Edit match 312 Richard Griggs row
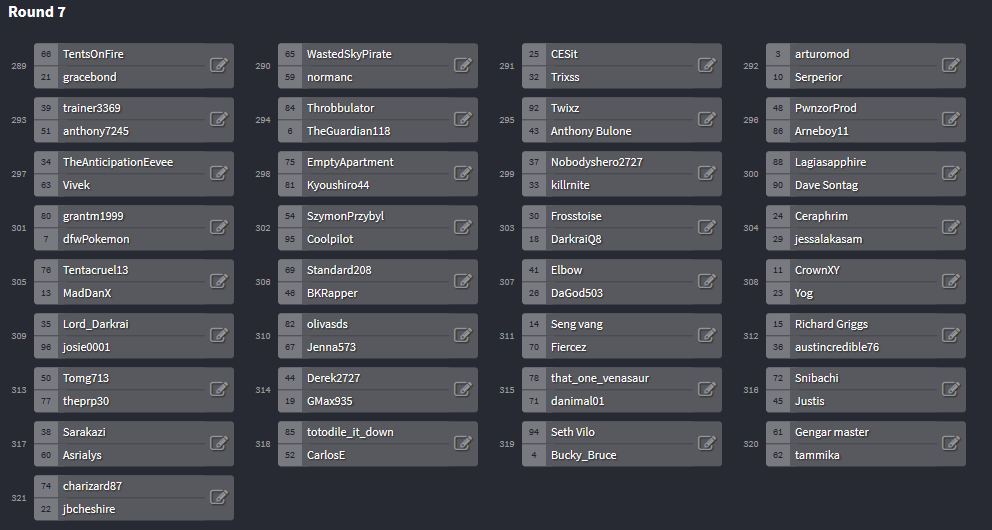This screenshot has width=992, height=530. coord(951,335)
